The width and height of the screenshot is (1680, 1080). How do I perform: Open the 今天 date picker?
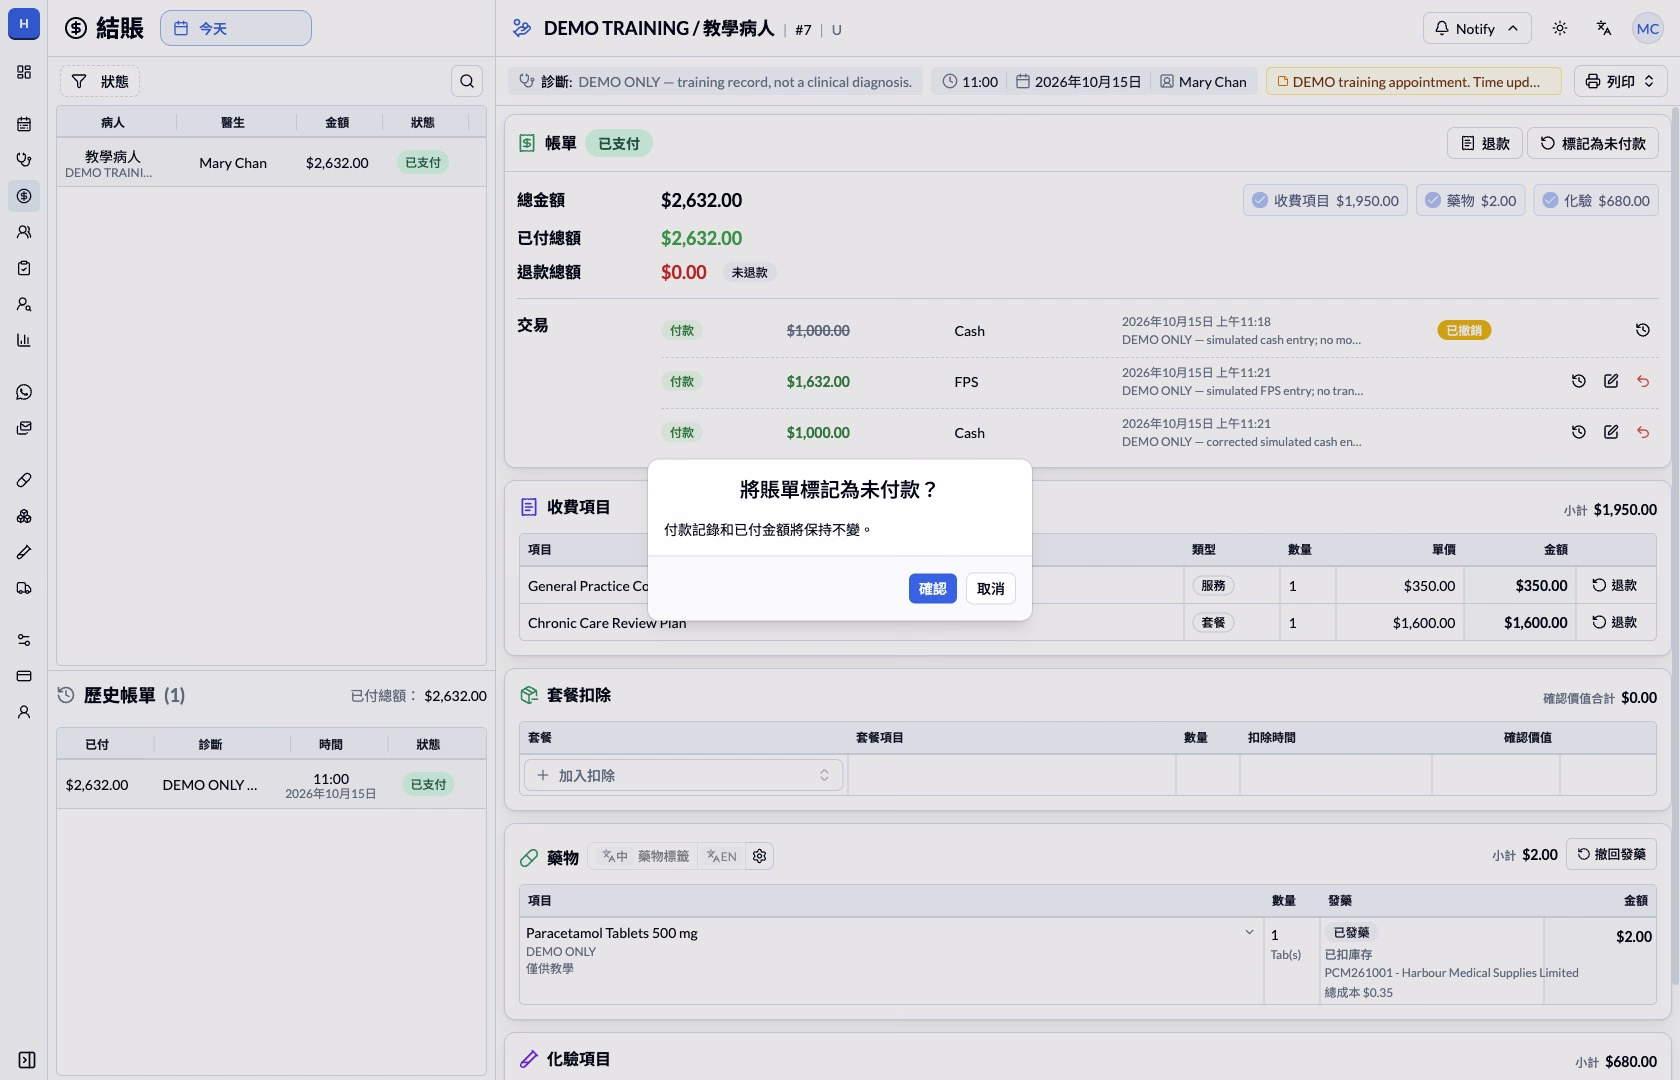236,28
